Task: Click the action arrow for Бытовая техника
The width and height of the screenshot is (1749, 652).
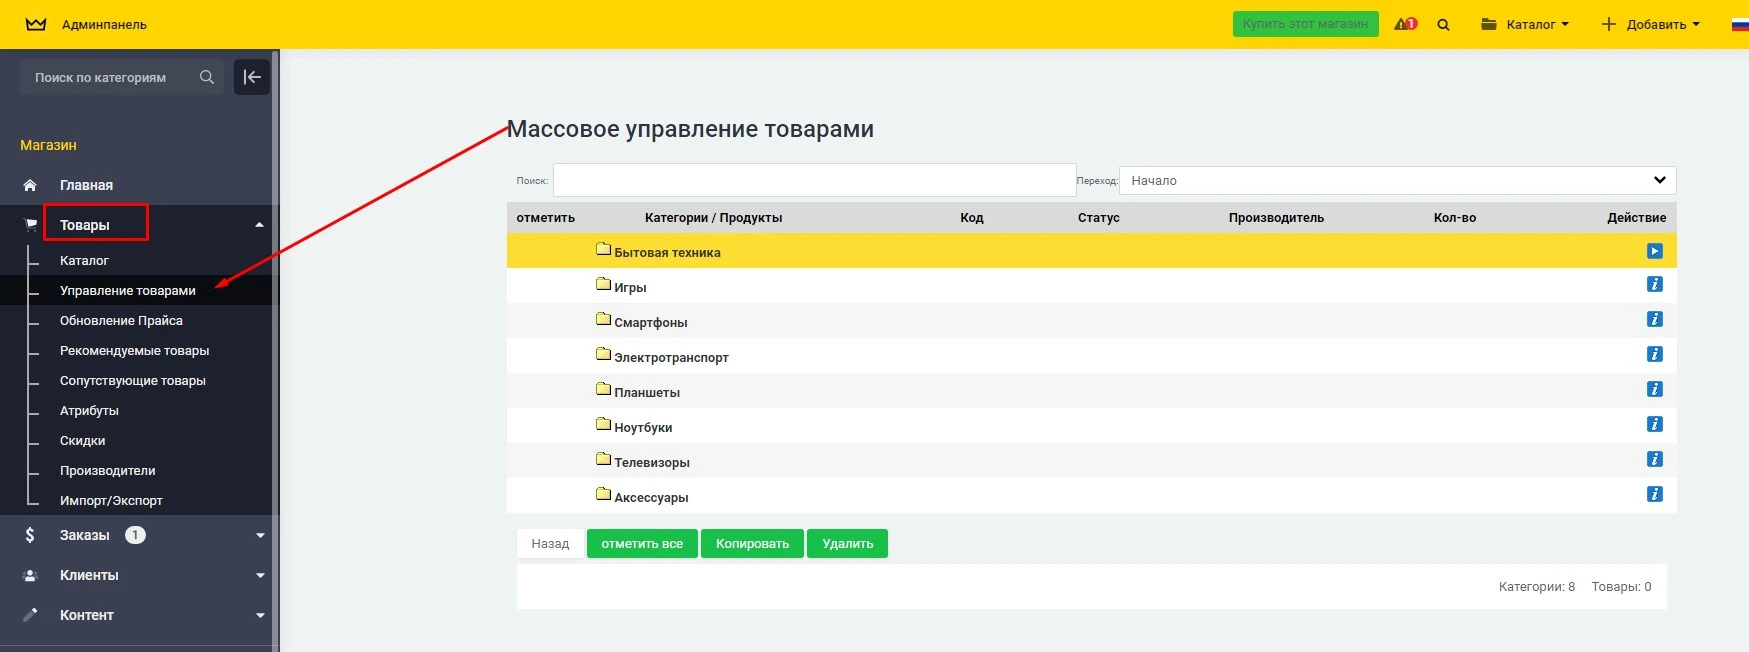Action: coord(1655,251)
